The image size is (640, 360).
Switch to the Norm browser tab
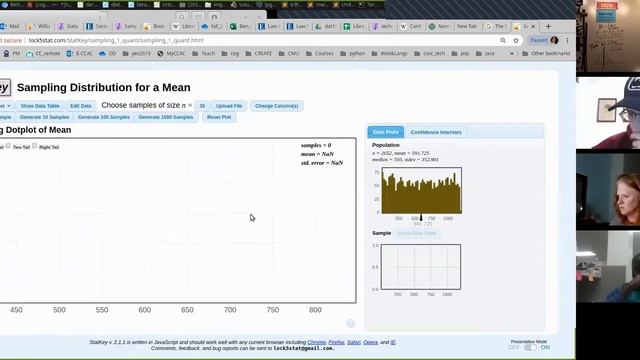click(x=439, y=26)
